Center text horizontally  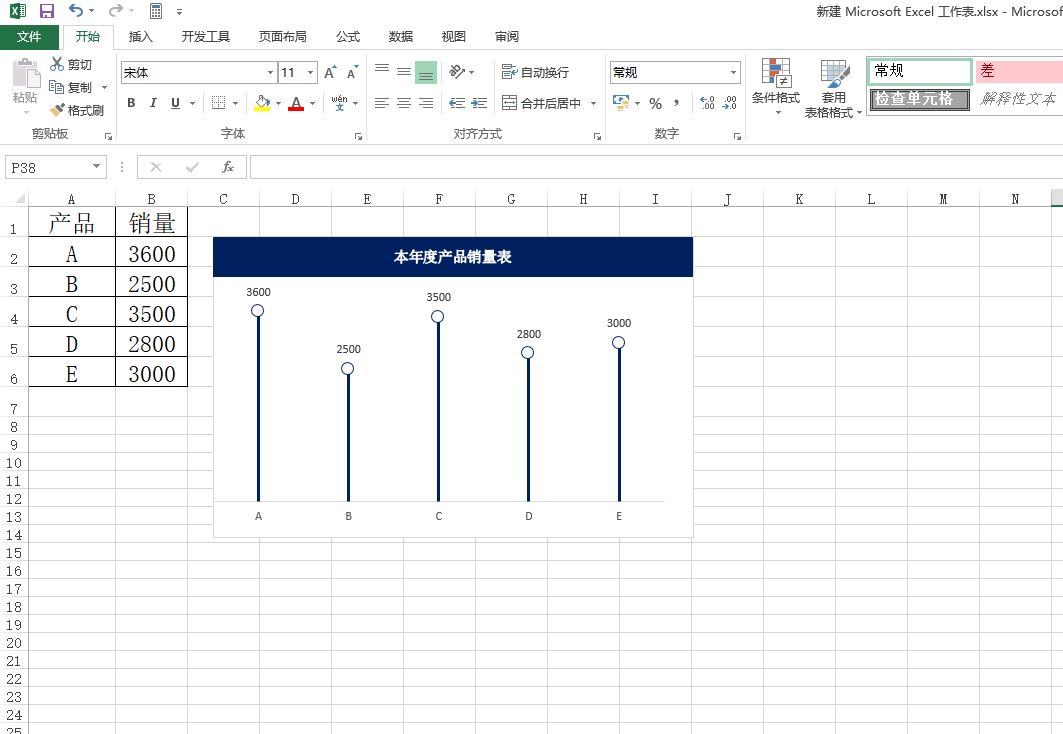(404, 103)
